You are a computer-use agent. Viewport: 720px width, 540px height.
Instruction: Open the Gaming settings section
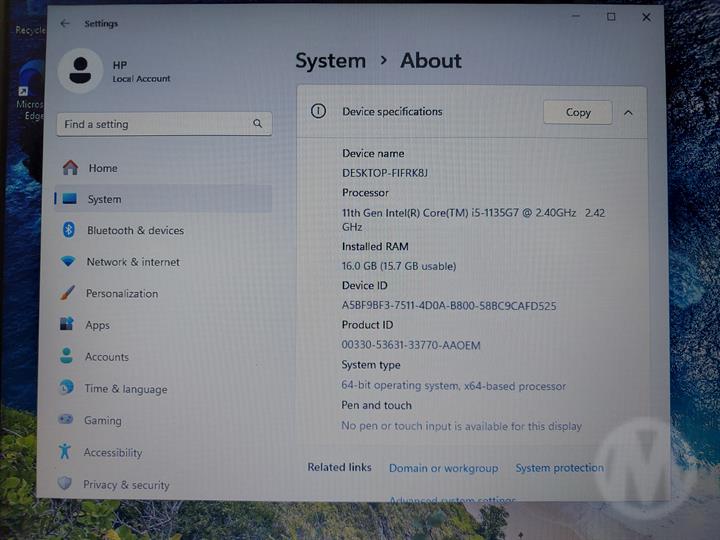[102, 421]
